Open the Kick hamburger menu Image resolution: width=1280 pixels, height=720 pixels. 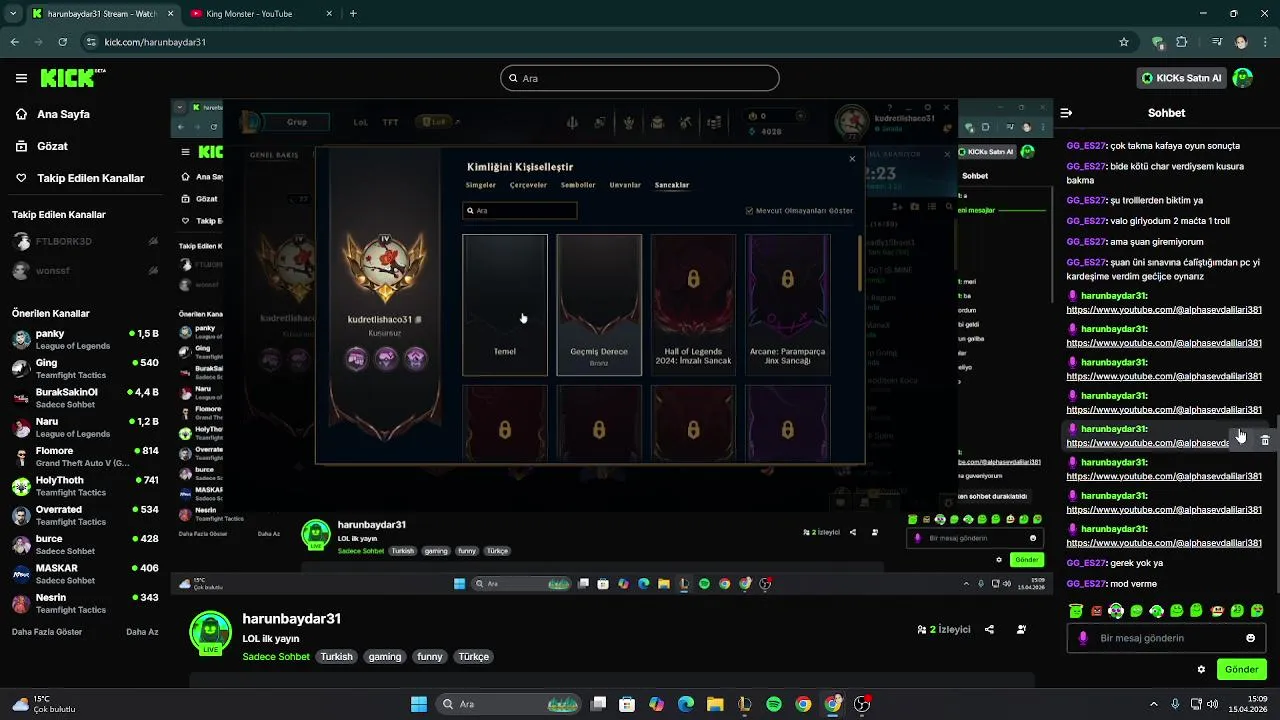[21, 78]
